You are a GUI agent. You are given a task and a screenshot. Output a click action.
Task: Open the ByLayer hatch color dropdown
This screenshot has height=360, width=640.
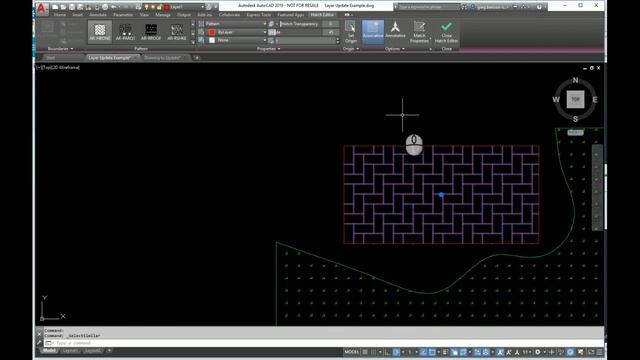click(237, 32)
